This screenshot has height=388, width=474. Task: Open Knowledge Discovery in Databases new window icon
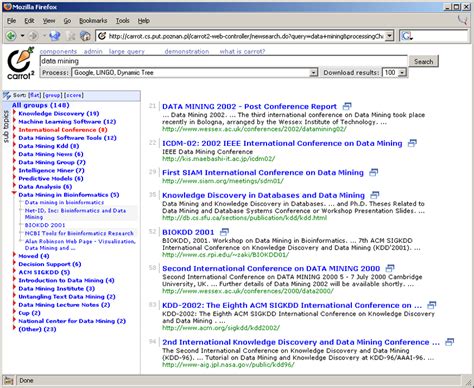pyautogui.click(x=375, y=195)
